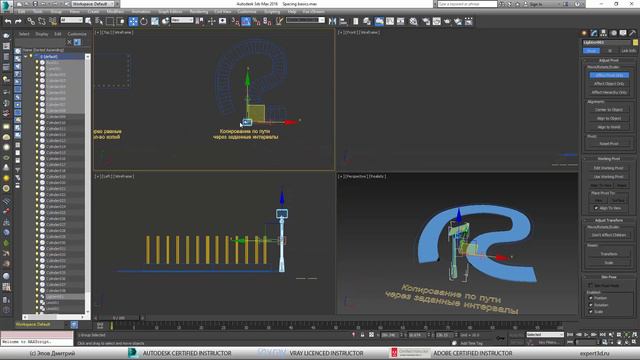Activate the Select and Link tool

coord(31,21)
